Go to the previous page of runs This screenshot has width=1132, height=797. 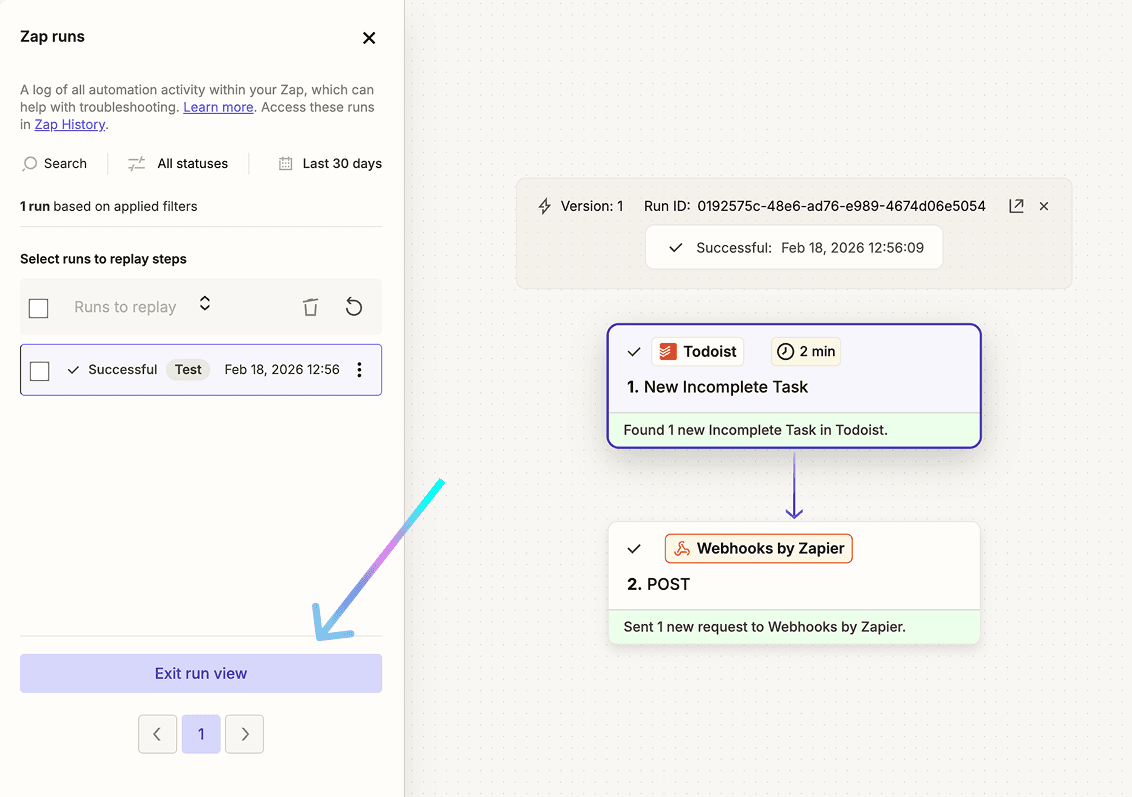tap(157, 734)
